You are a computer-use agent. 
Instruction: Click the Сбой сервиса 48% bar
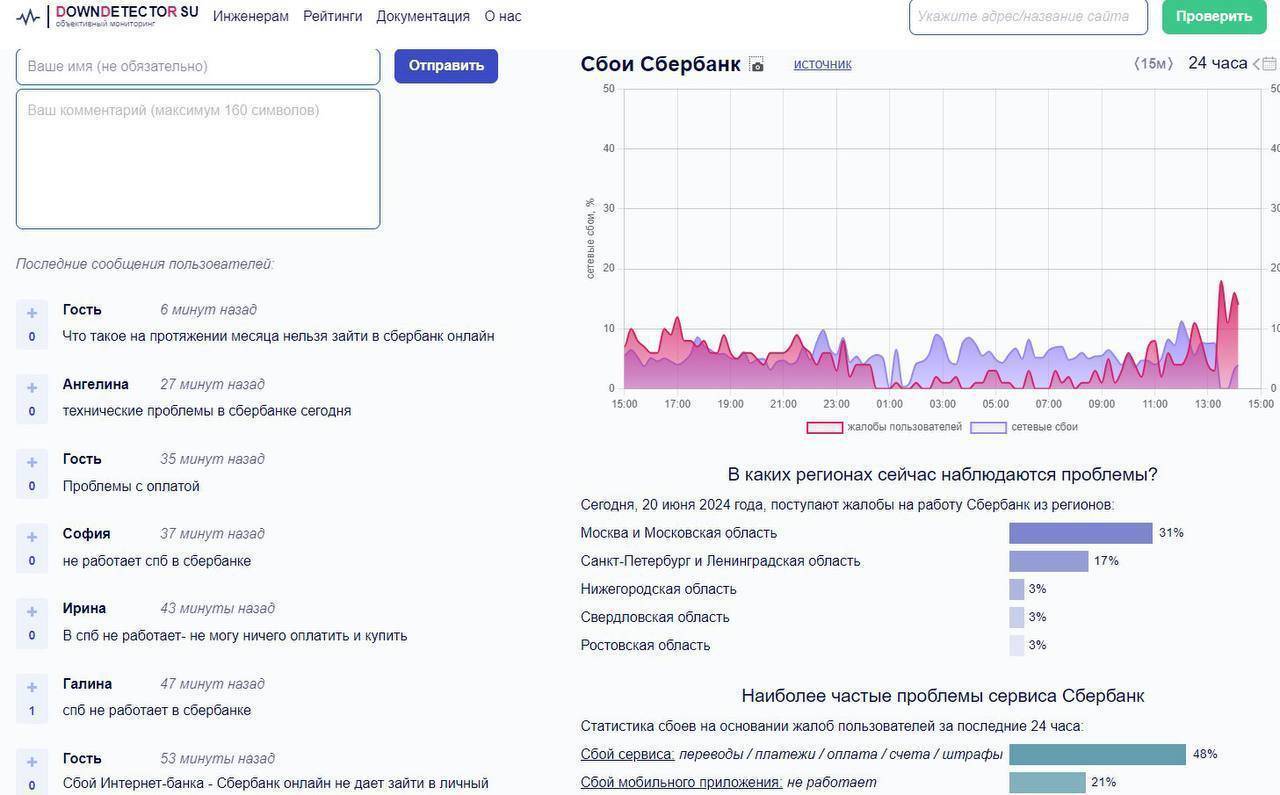click(x=1097, y=754)
